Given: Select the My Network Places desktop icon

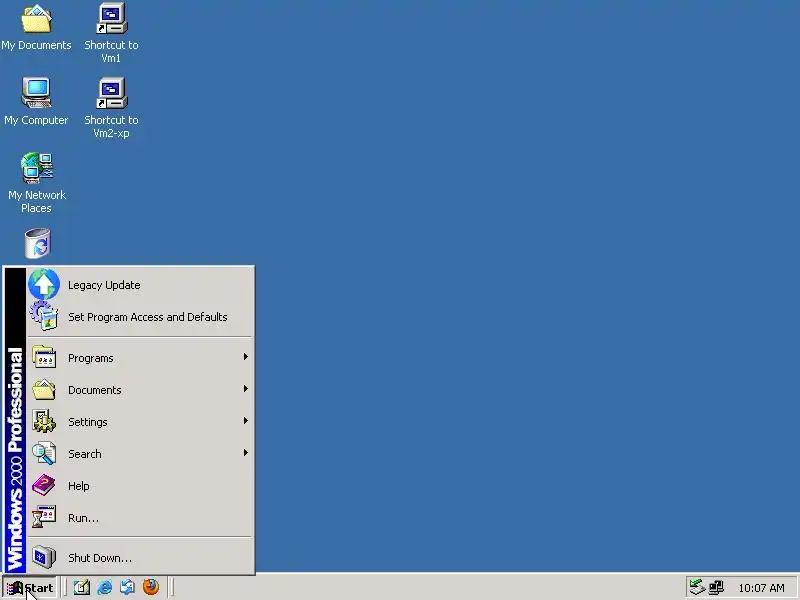Looking at the screenshot, I should pyautogui.click(x=37, y=167).
